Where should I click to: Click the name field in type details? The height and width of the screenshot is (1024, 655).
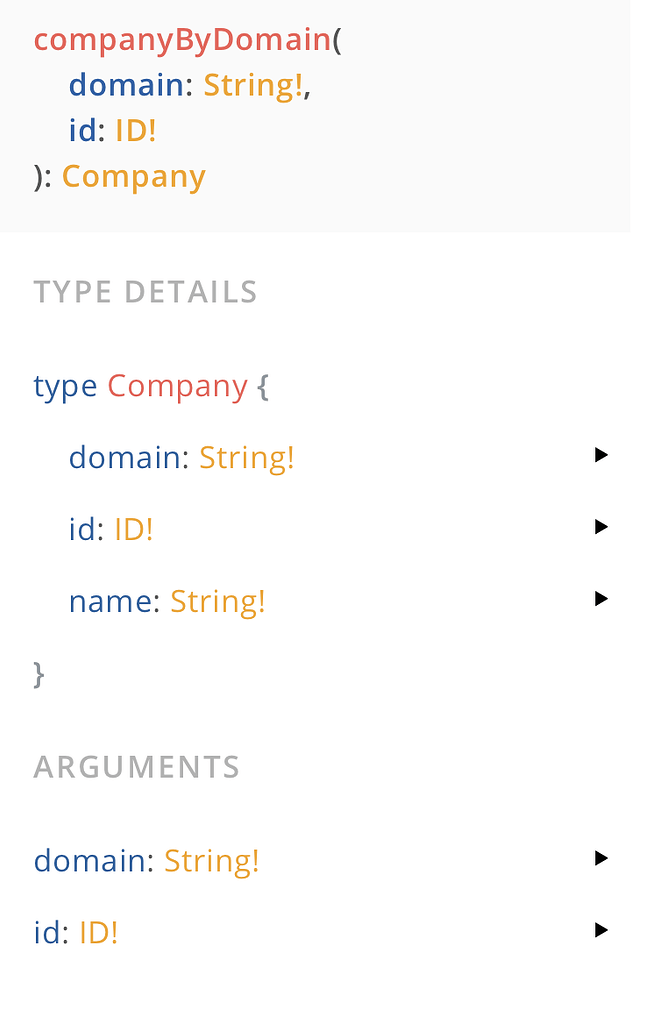tap(102, 600)
